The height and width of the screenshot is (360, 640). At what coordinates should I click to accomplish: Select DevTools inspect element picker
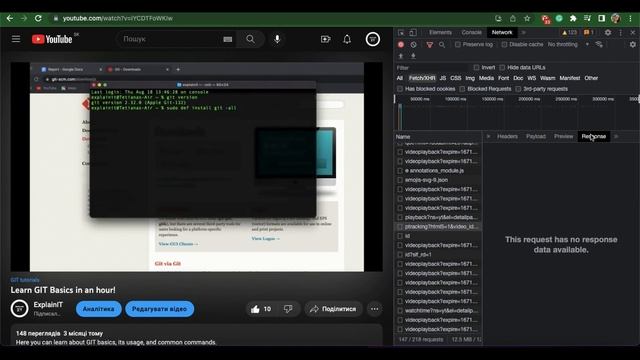click(x=401, y=33)
